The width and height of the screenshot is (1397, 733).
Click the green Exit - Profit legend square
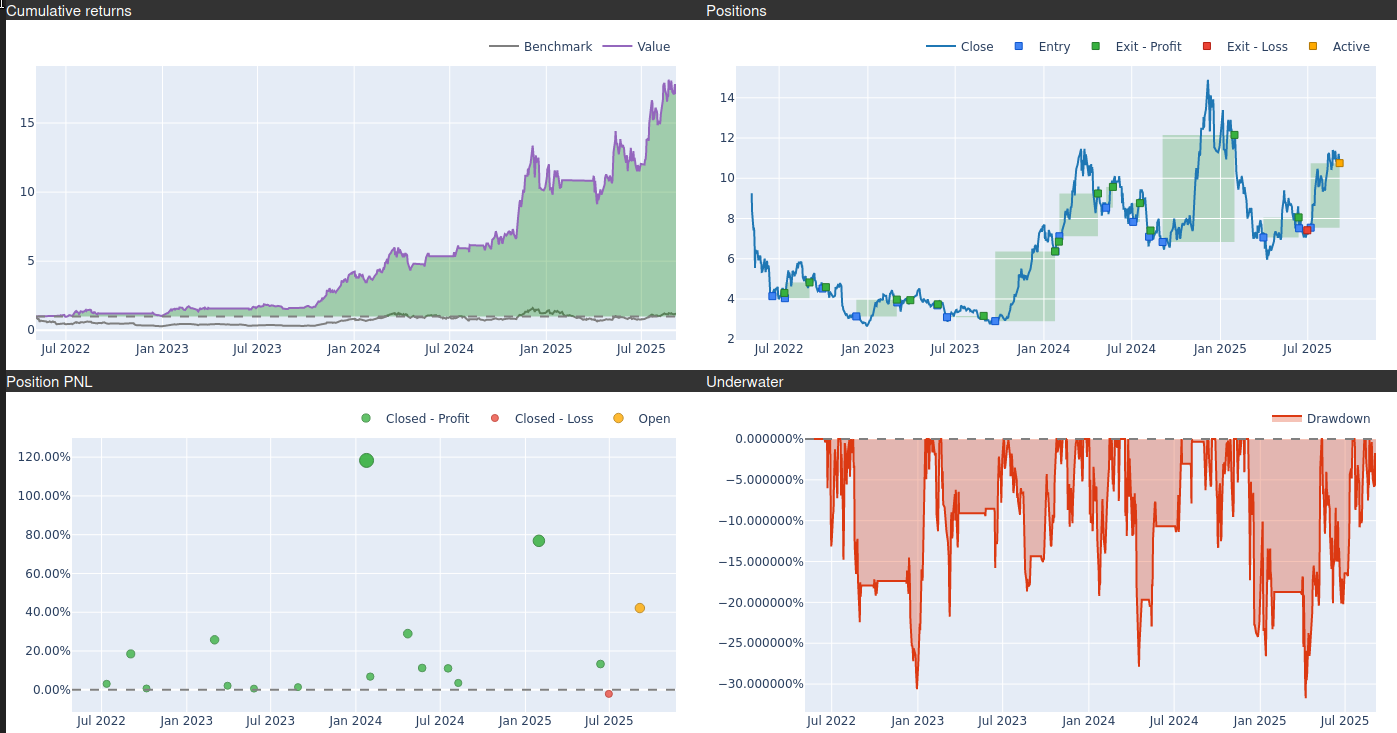[x=1096, y=46]
